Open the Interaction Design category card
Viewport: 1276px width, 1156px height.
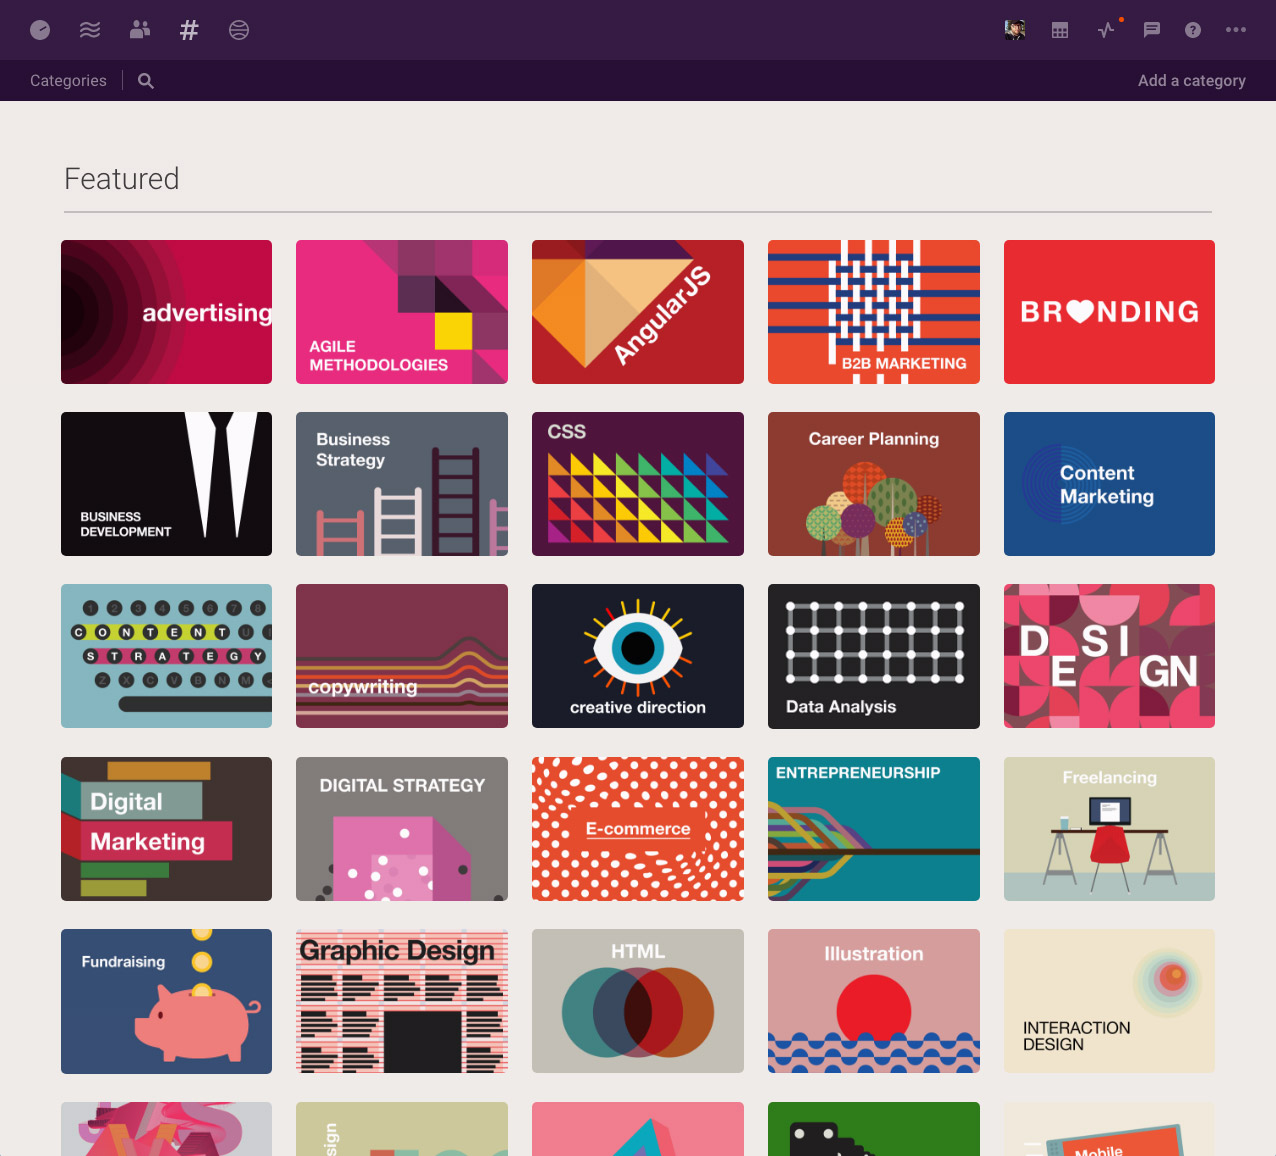1109,1001
